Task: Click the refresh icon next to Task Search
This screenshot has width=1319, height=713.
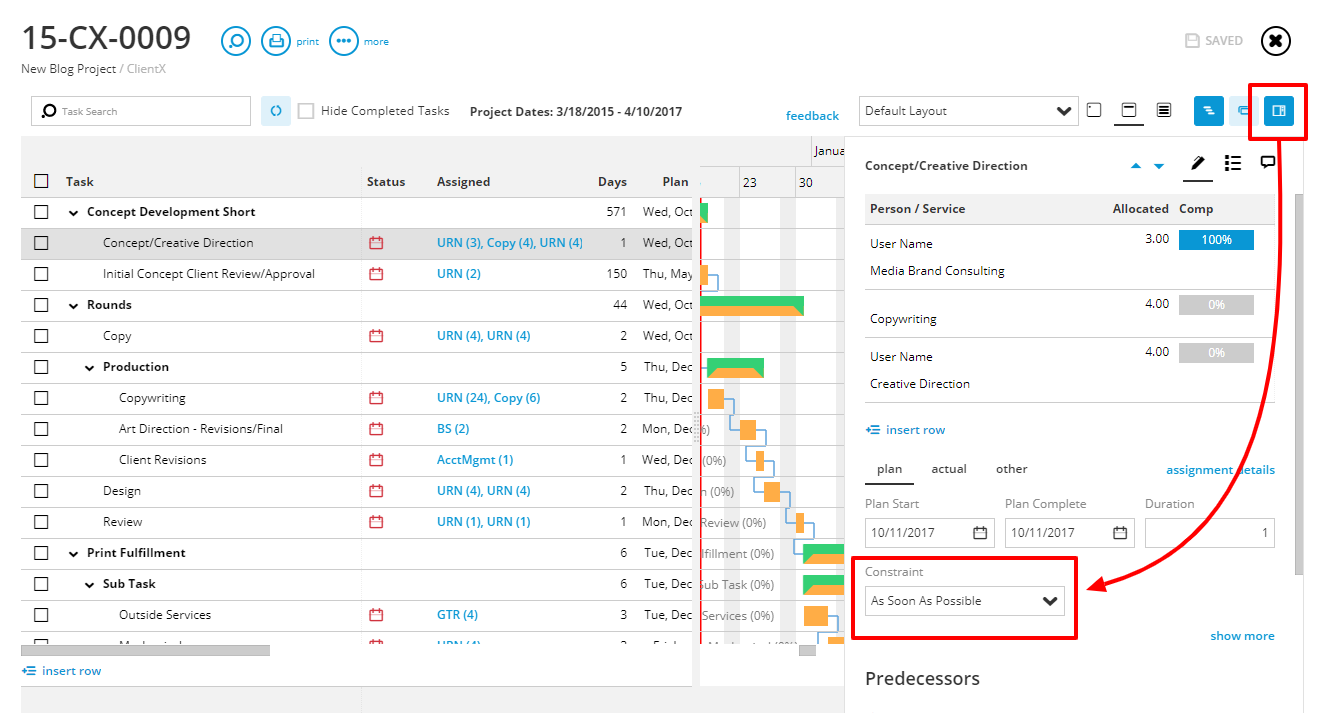Action: (276, 111)
